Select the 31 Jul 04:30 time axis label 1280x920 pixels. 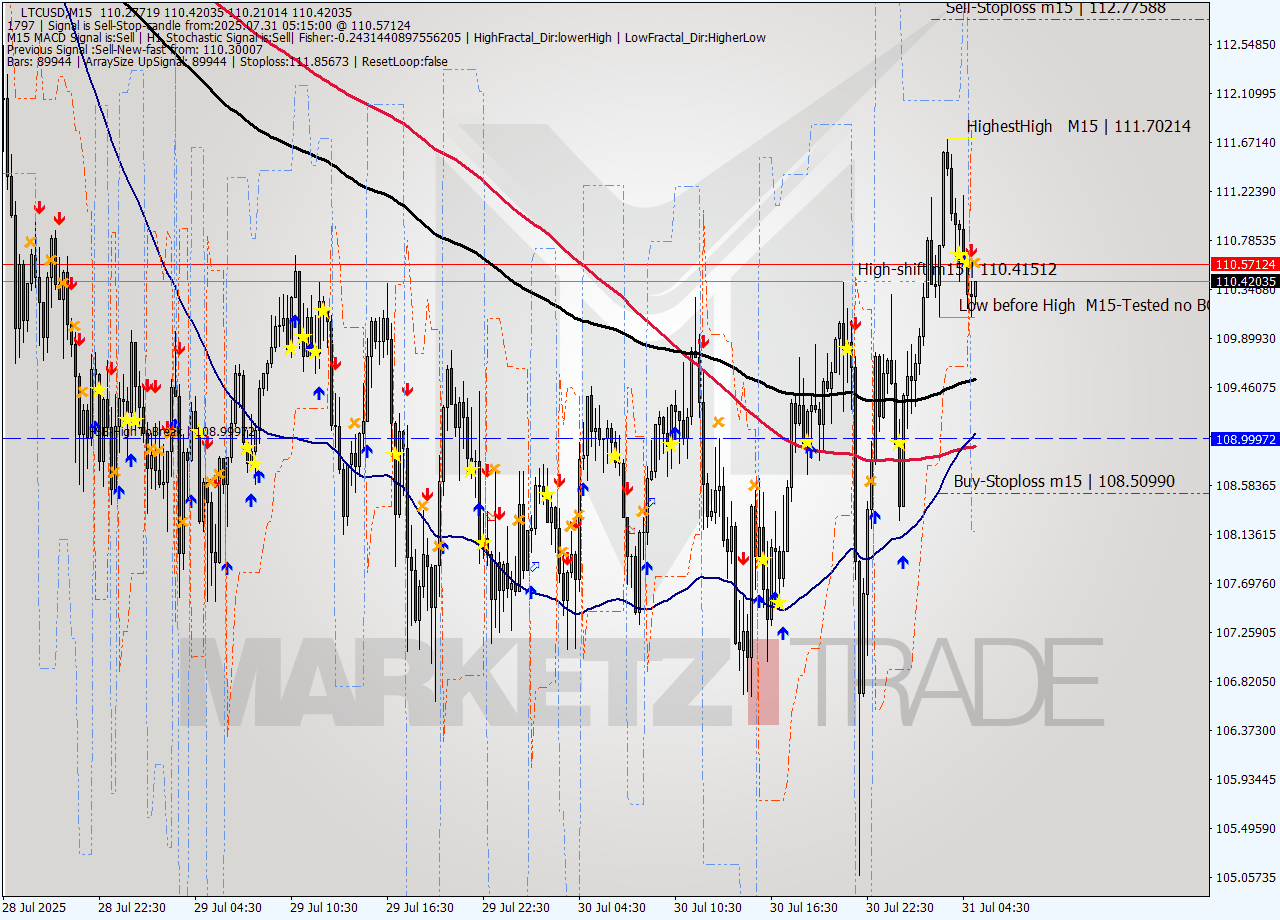pos(993,908)
